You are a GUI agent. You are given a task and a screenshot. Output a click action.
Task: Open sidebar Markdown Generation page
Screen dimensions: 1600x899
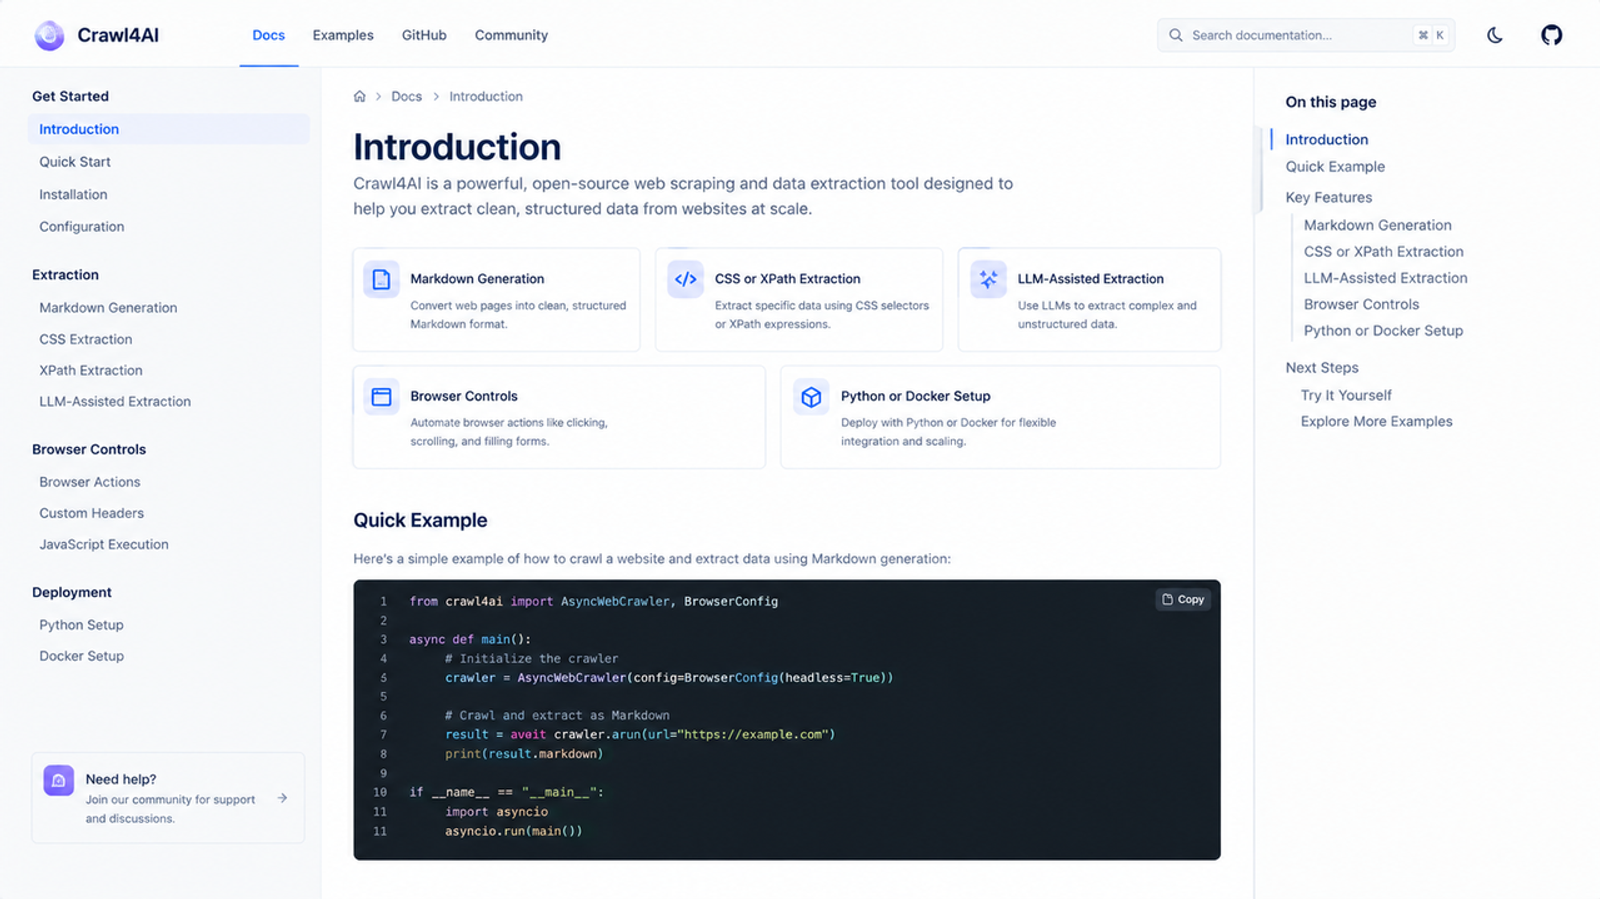pos(108,308)
